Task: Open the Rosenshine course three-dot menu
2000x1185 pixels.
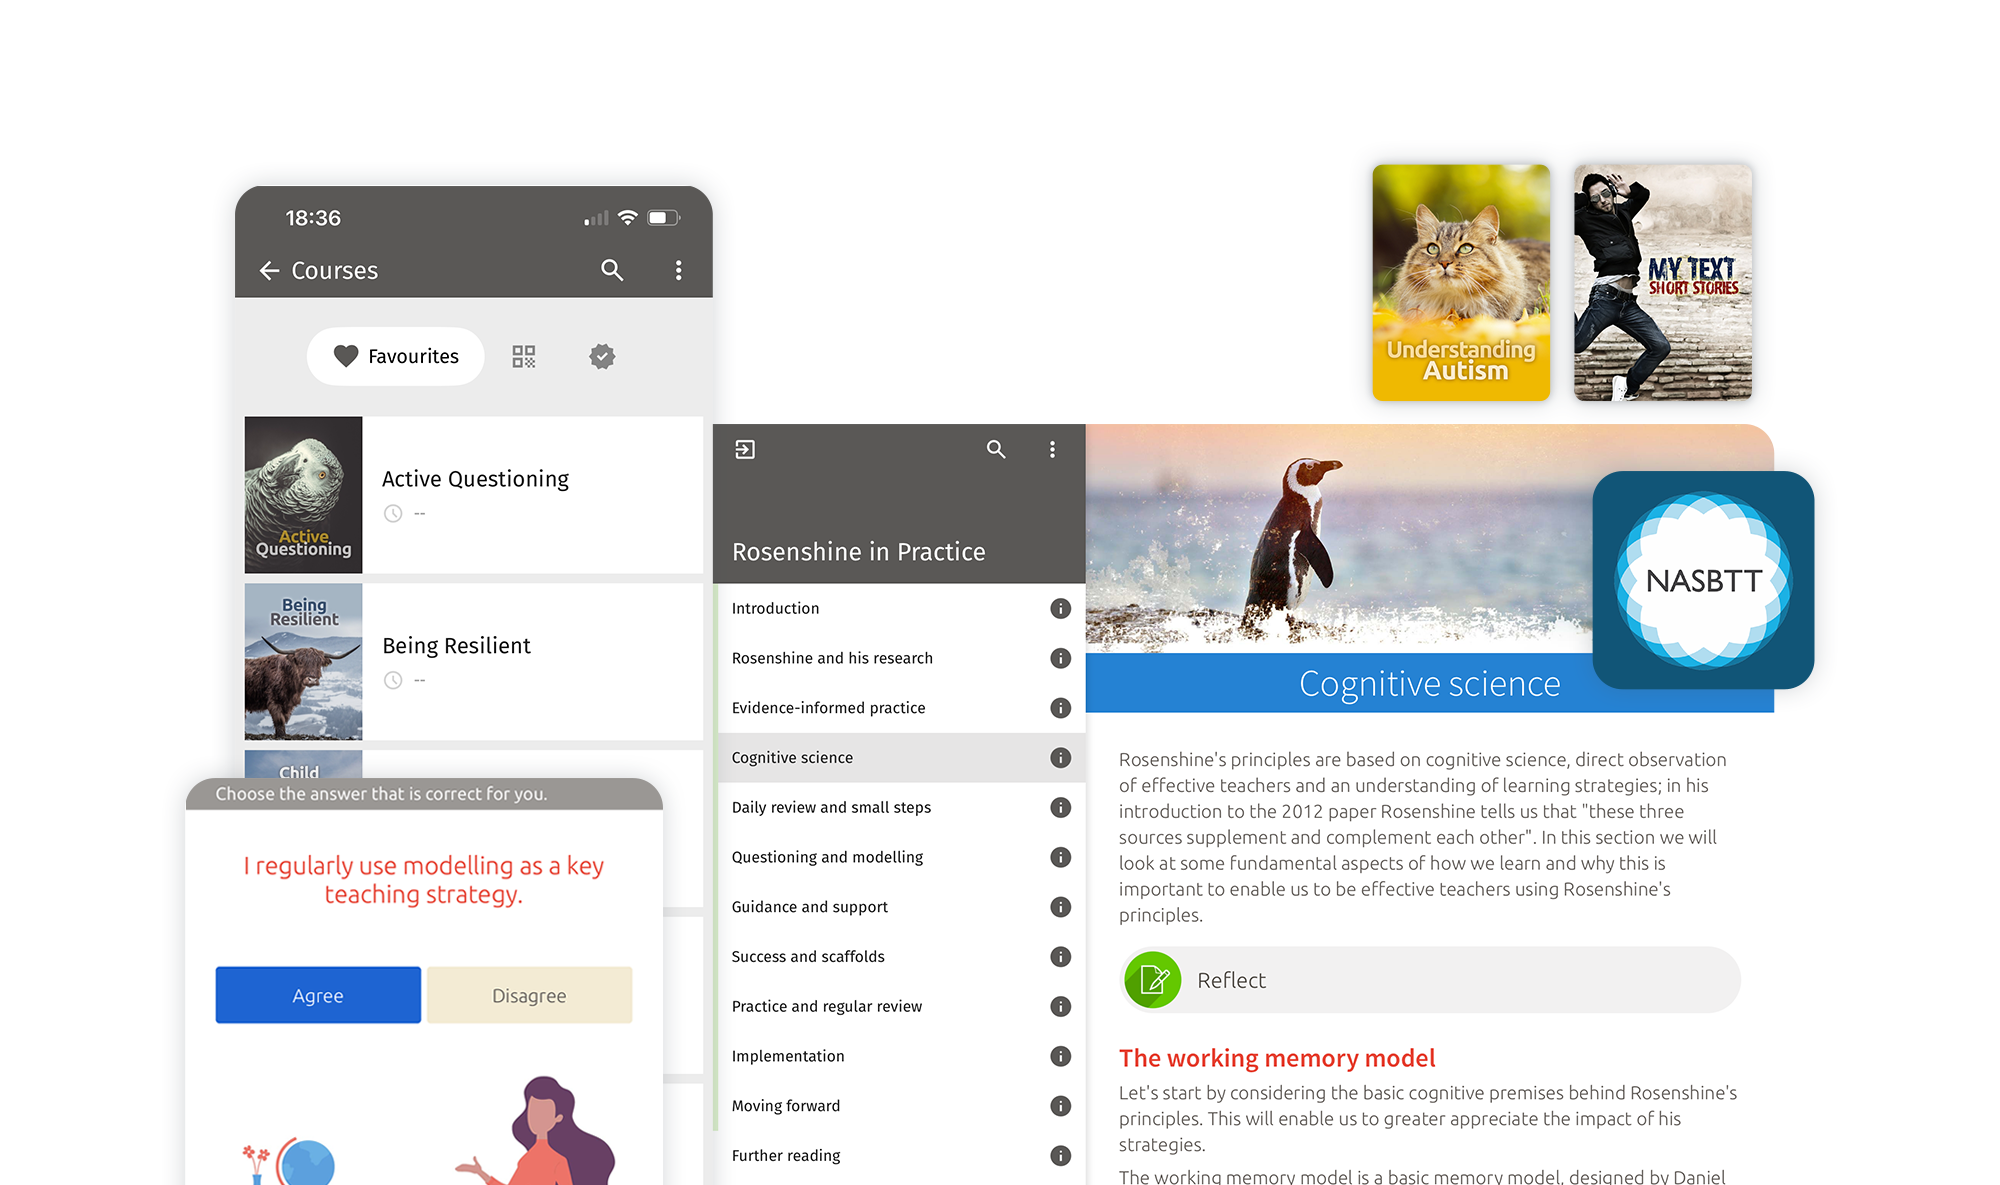Action: click(1052, 449)
